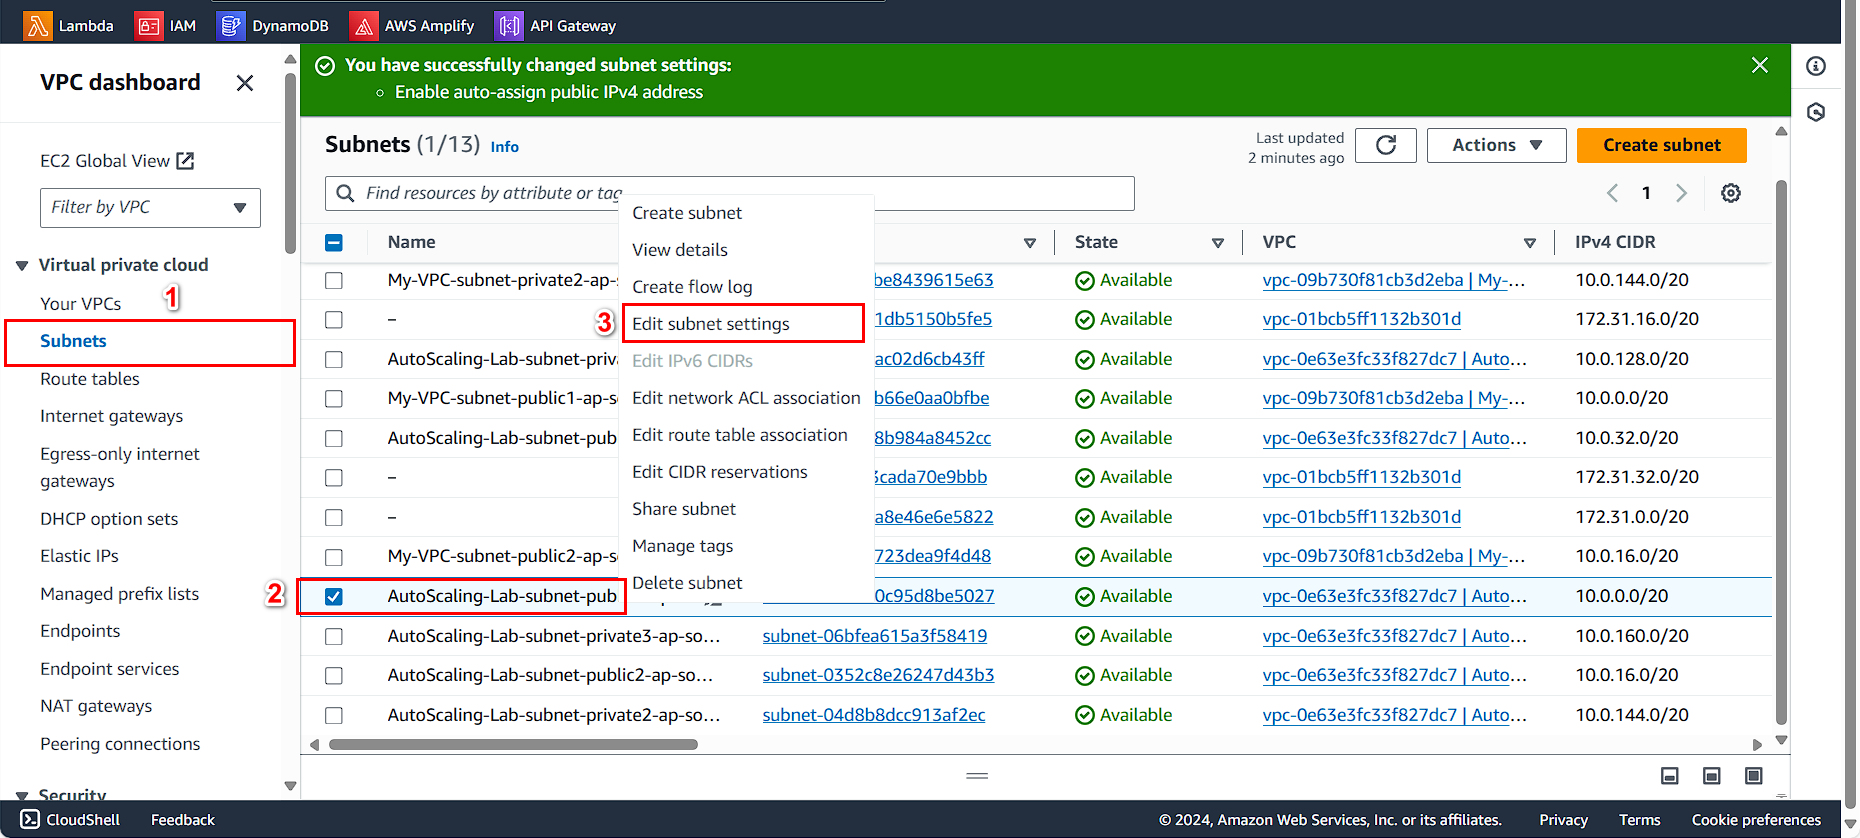
Task: Choose Edit network ACL association
Action: [x=746, y=398]
